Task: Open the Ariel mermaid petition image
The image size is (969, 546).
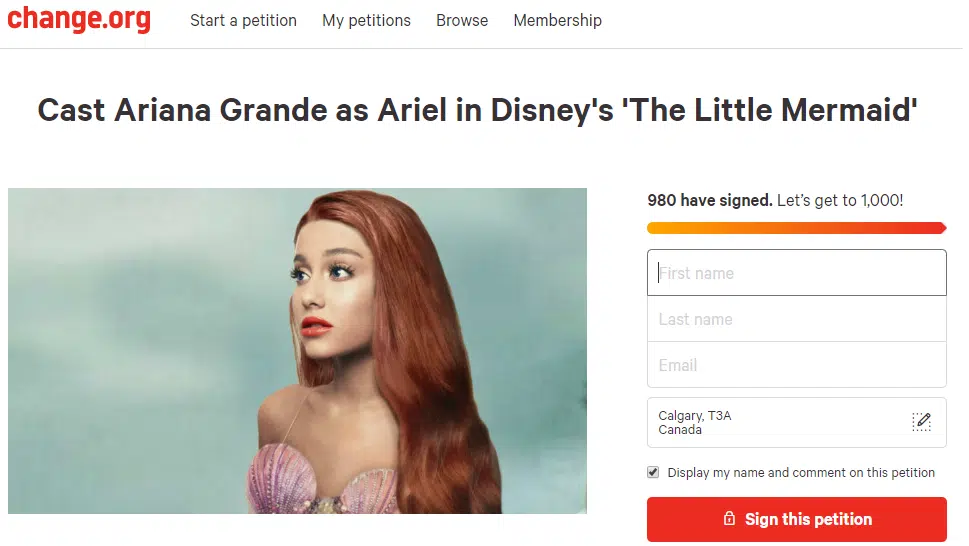Action: tap(297, 350)
